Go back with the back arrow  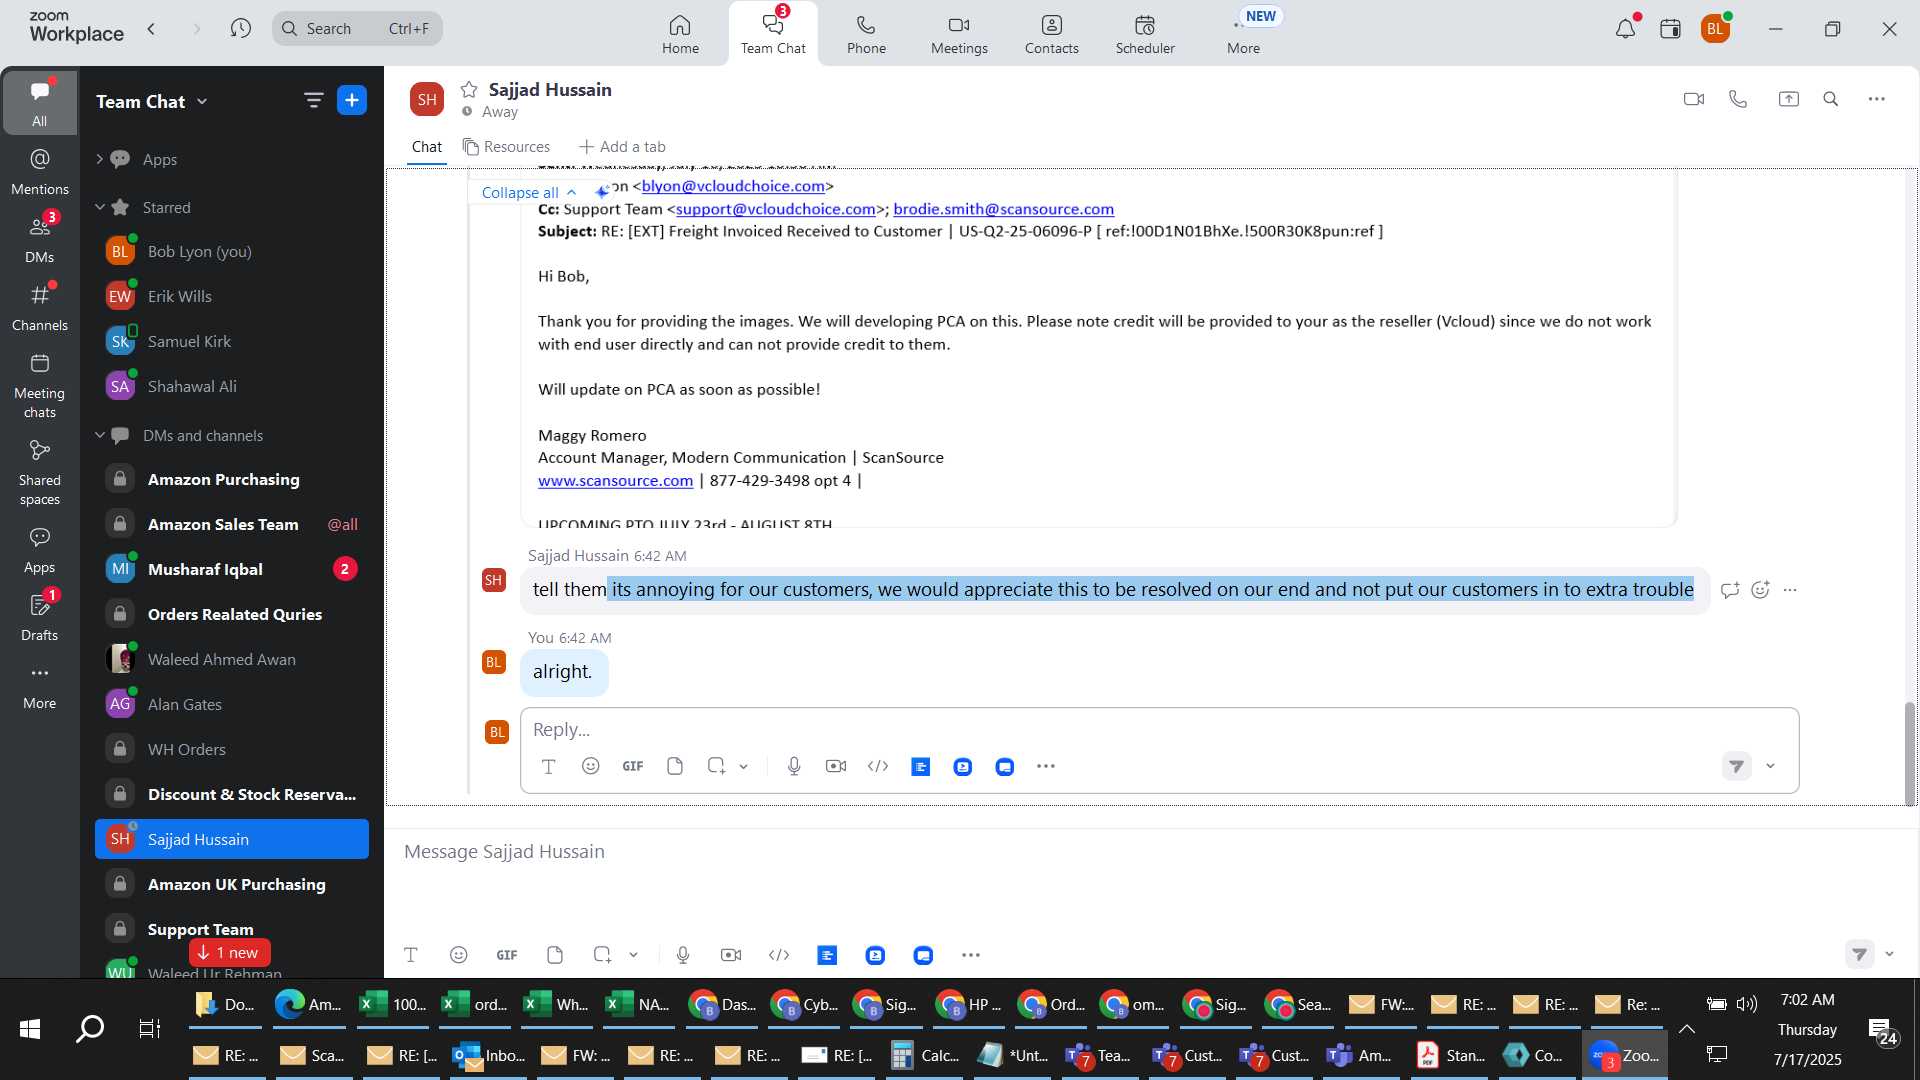(x=151, y=28)
